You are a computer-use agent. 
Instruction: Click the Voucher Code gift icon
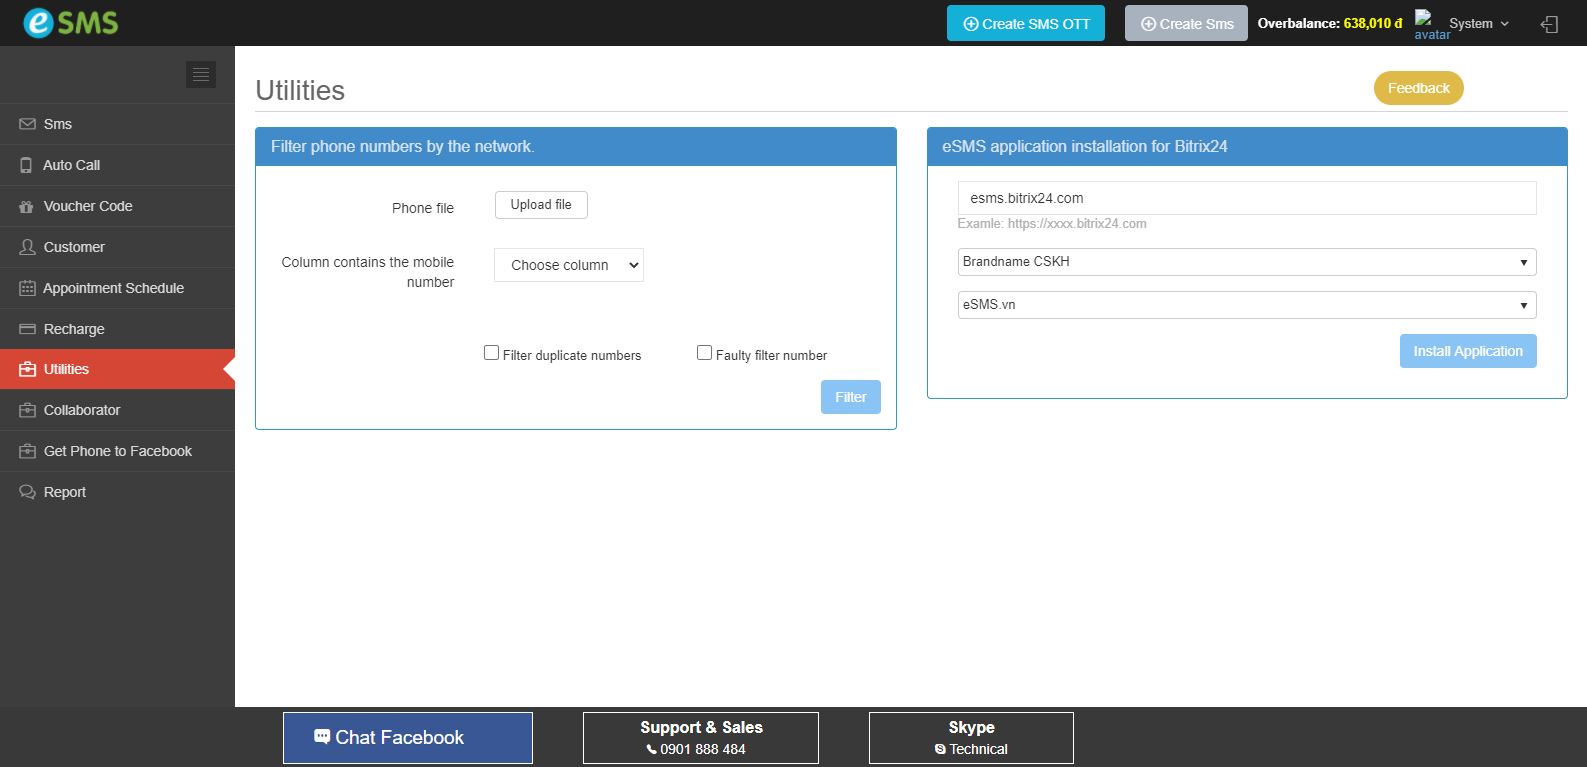27,206
